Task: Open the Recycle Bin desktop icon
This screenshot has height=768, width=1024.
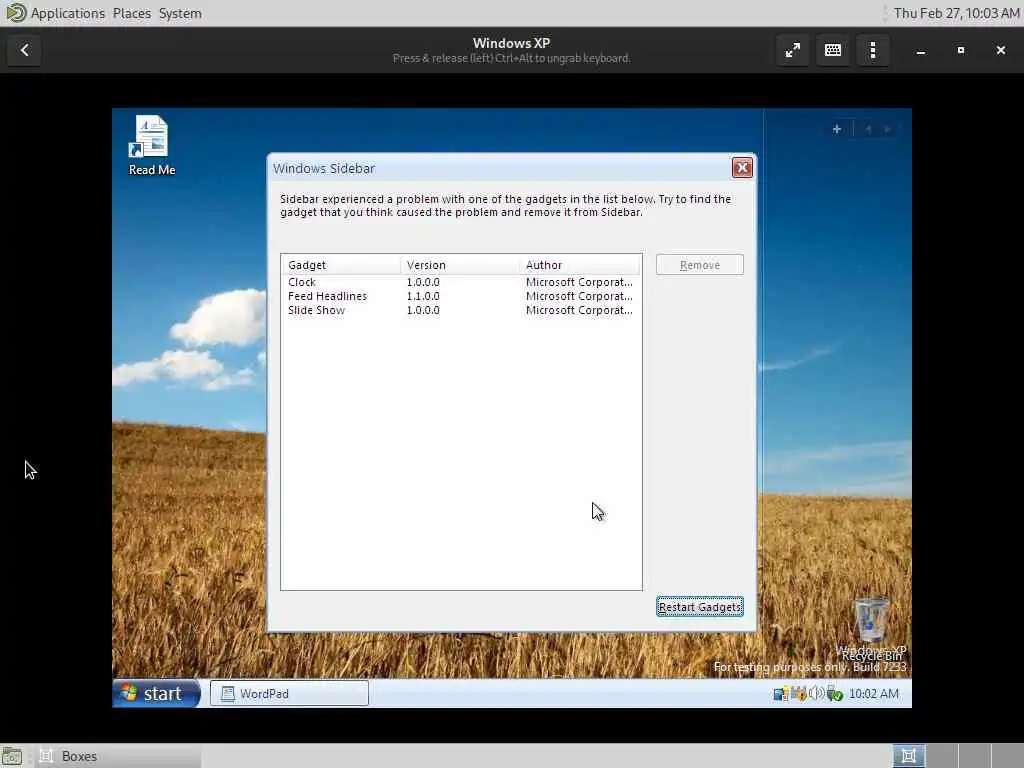Action: pos(872,628)
